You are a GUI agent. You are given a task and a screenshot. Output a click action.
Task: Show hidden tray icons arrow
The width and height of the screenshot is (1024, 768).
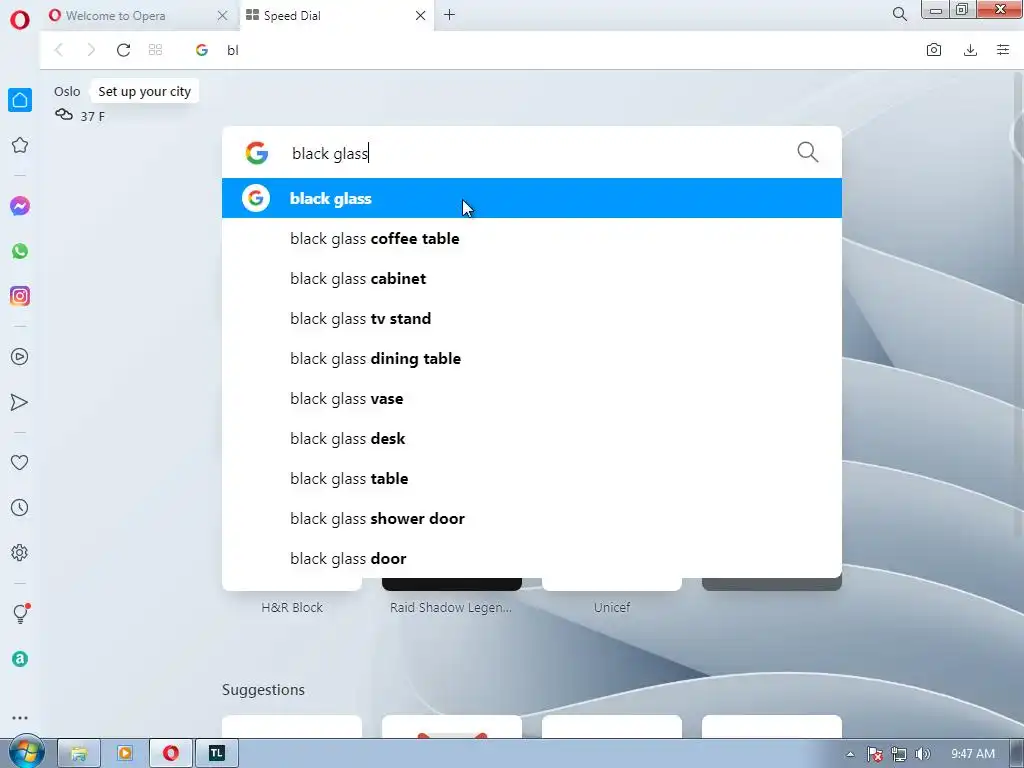coord(850,754)
